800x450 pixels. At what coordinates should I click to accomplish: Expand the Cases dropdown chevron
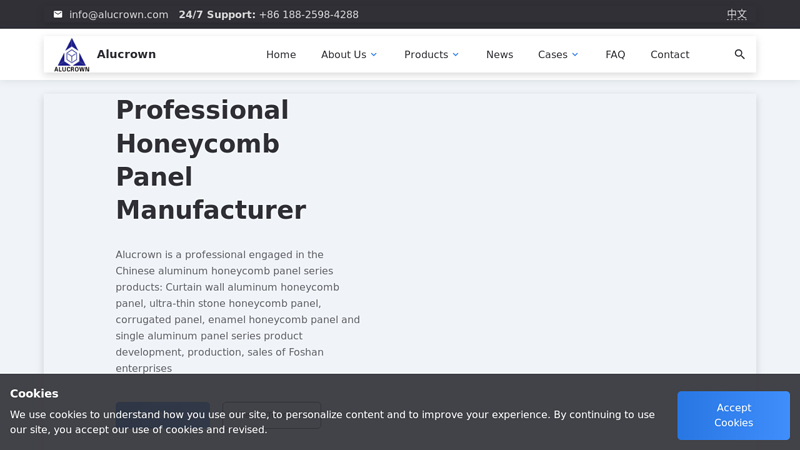[x=575, y=55]
